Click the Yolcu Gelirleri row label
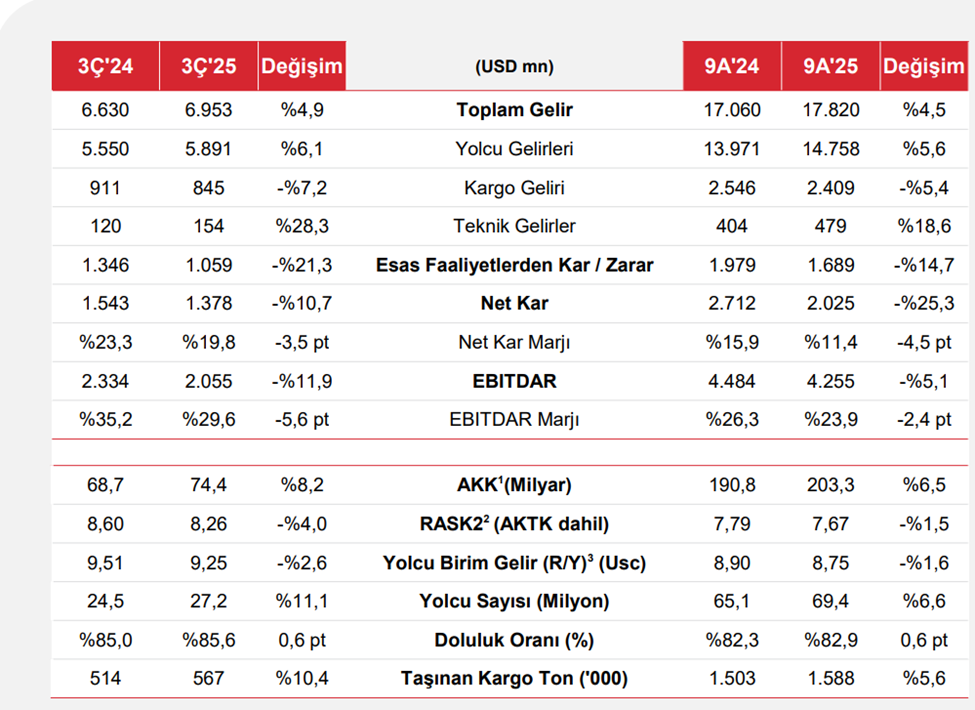Viewport: 975px width, 710px height. tap(514, 149)
